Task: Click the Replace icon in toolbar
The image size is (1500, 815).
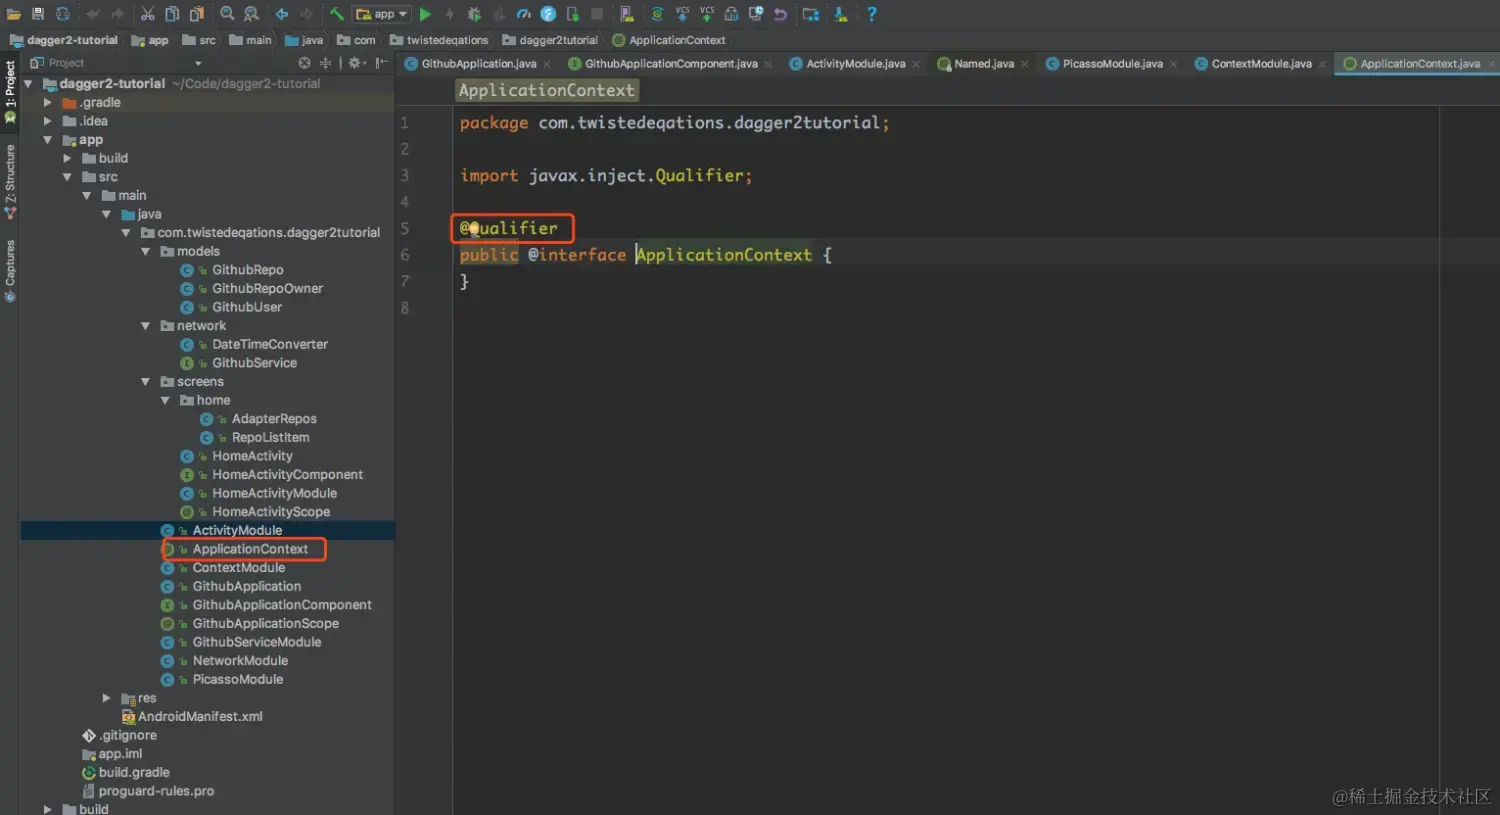Action: (x=251, y=14)
